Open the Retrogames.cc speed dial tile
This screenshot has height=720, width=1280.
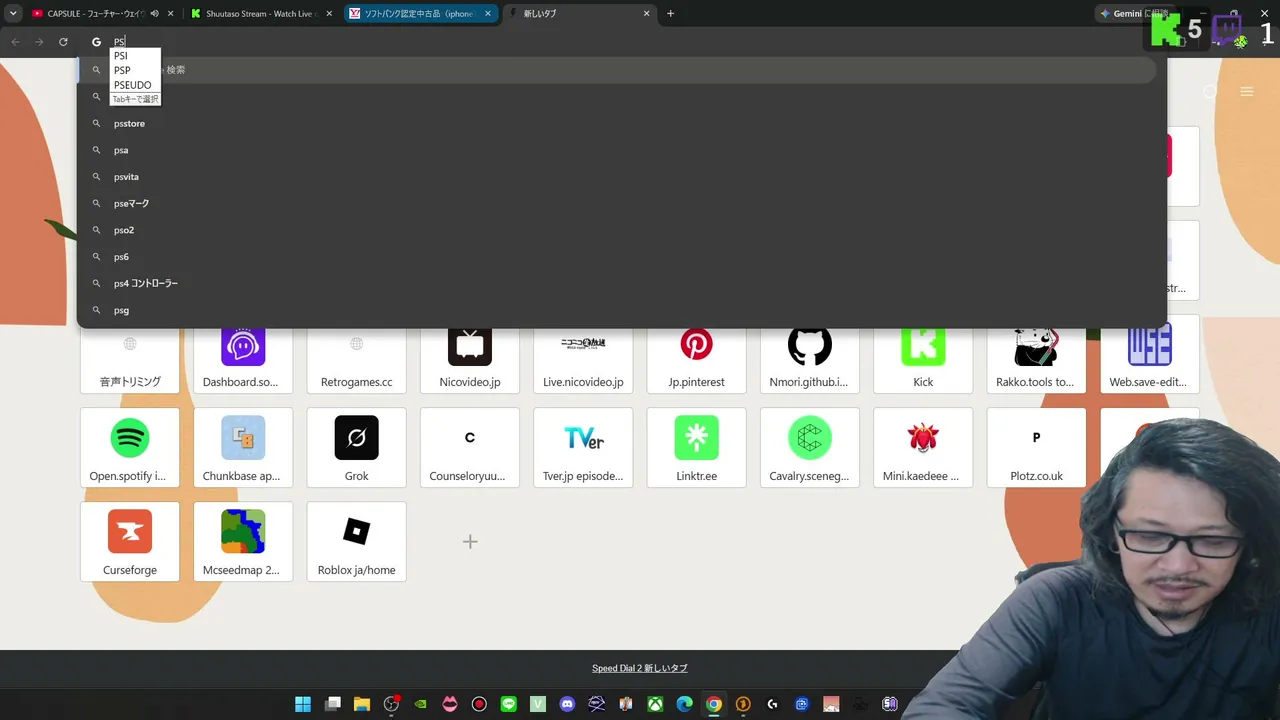tap(357, 361)
